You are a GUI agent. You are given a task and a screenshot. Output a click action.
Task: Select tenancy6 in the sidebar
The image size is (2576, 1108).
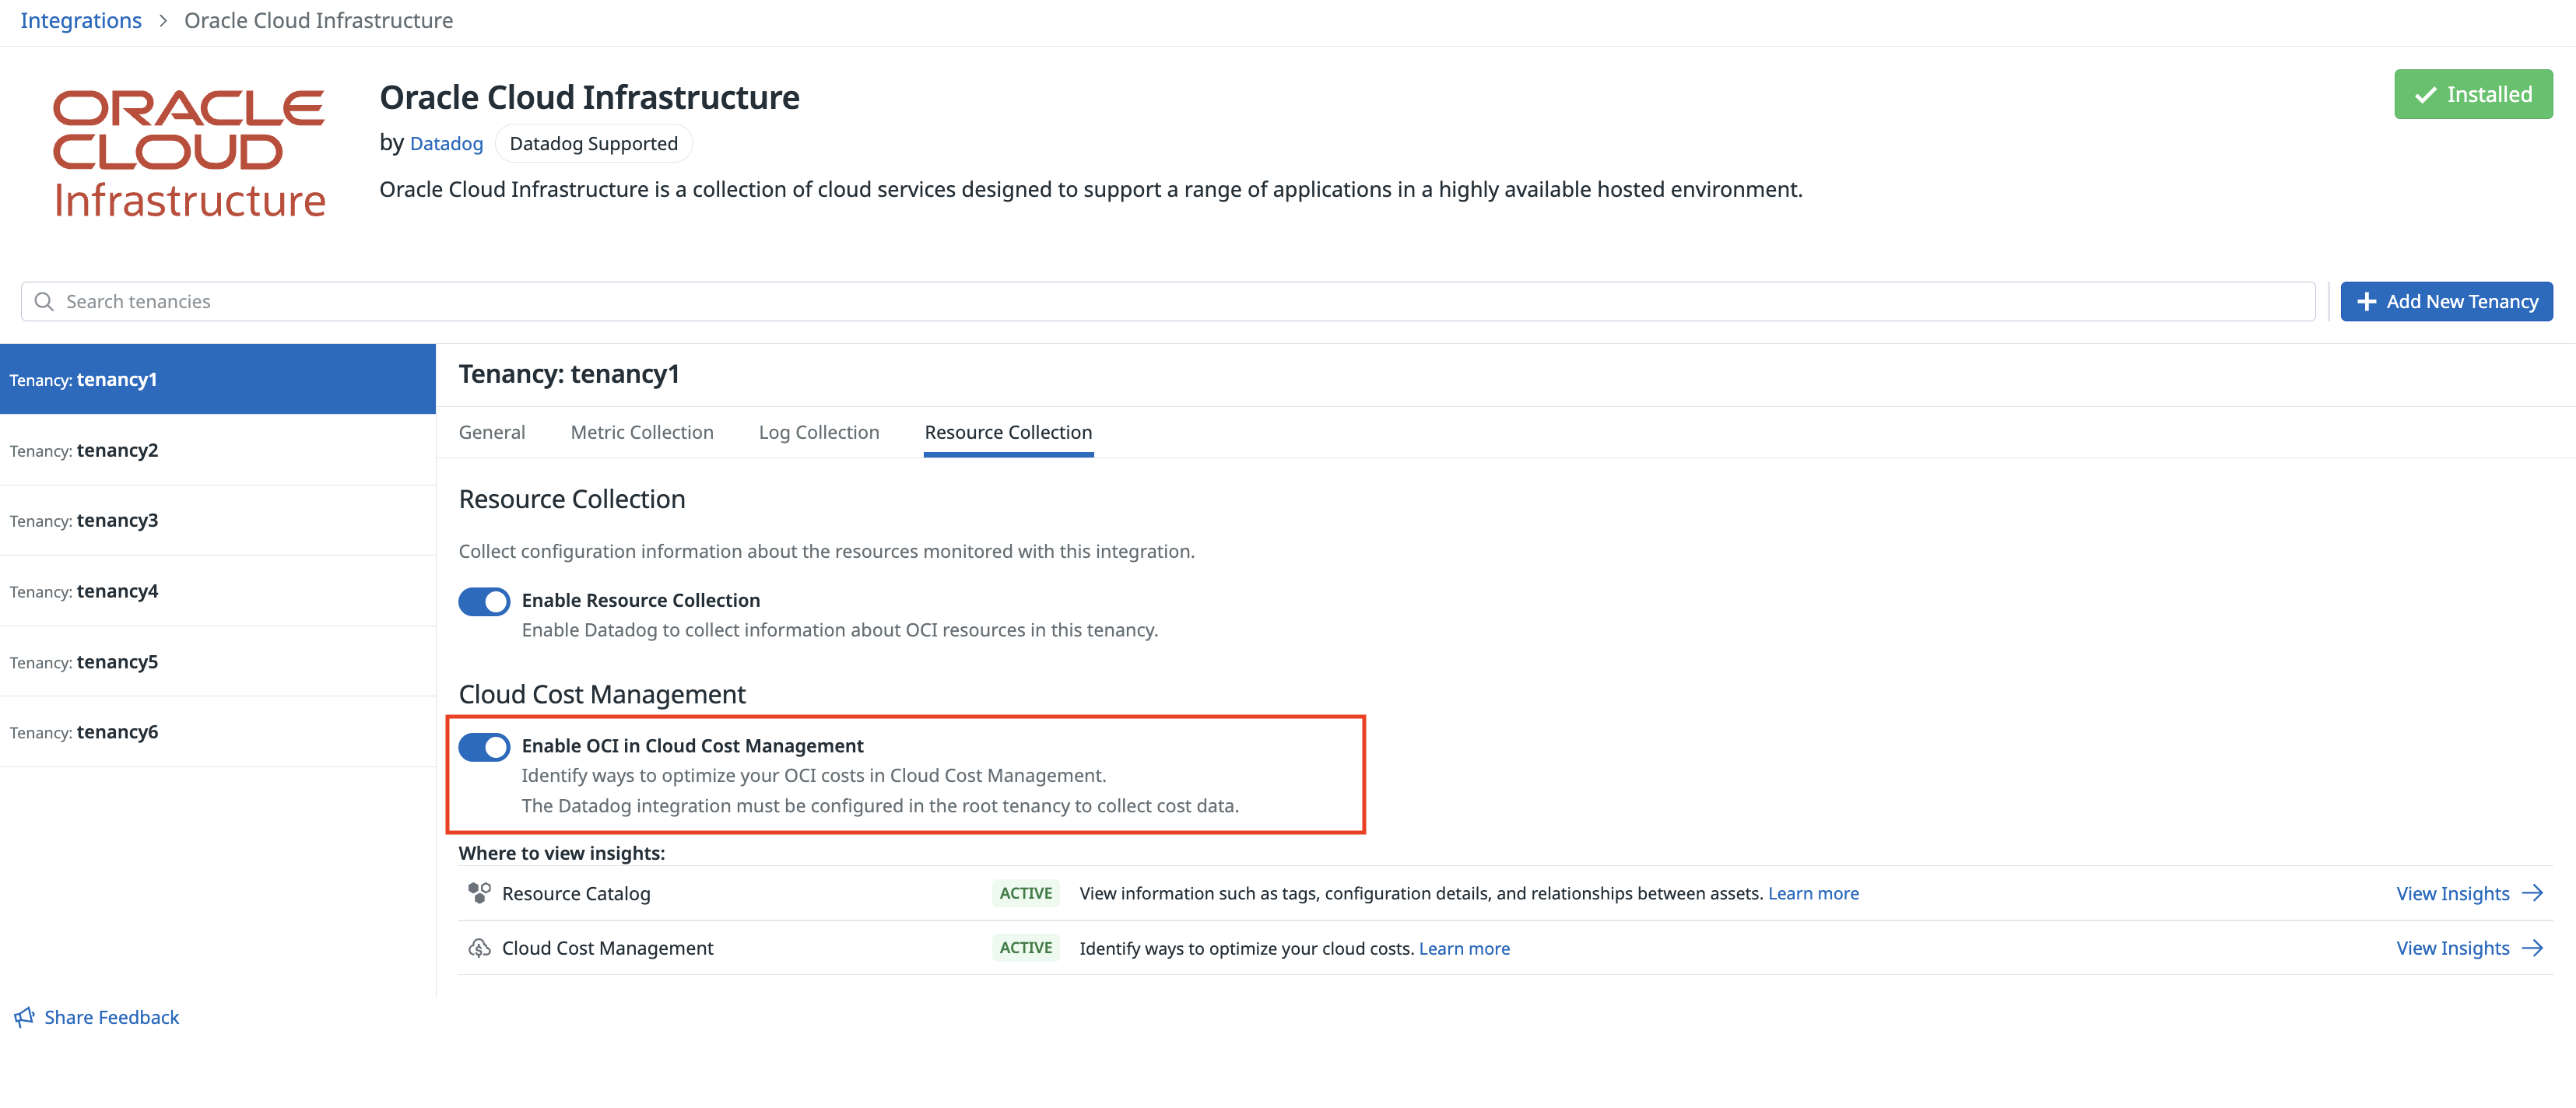click(218, 732)
